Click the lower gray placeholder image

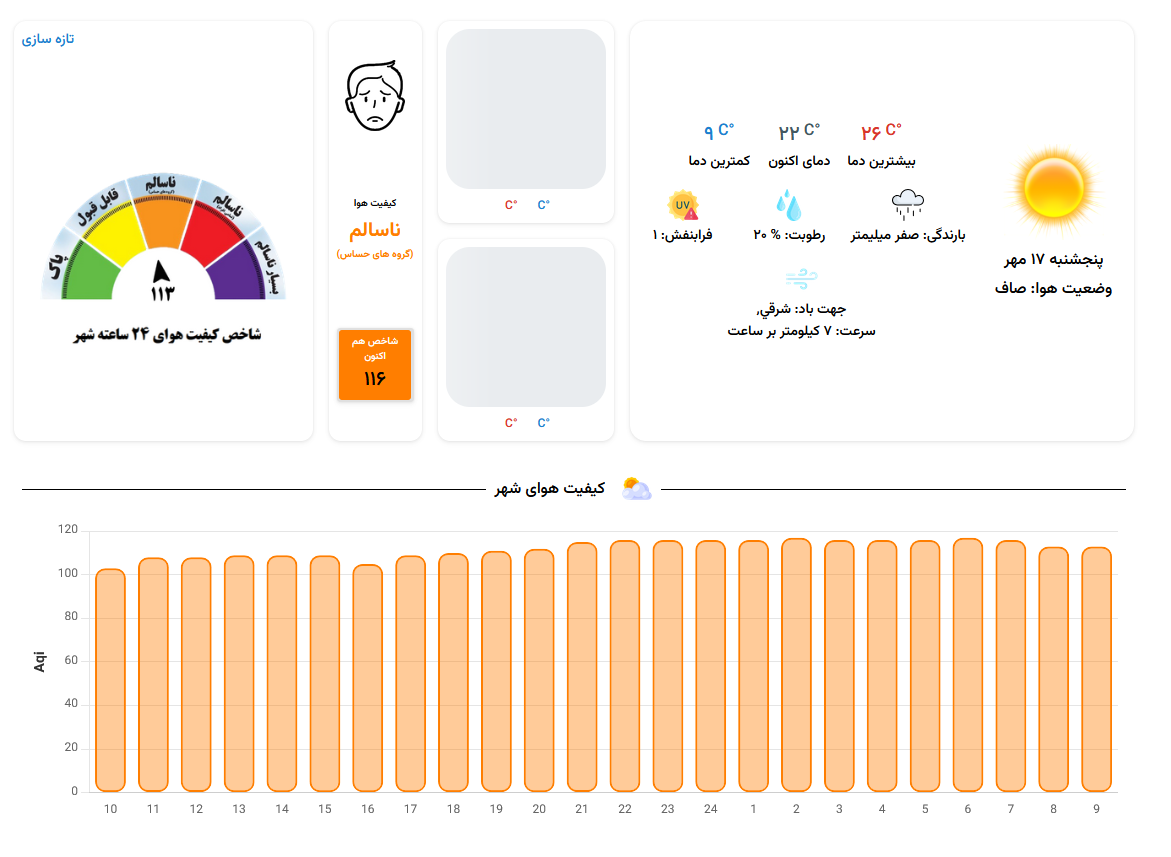tap(526, 327)
